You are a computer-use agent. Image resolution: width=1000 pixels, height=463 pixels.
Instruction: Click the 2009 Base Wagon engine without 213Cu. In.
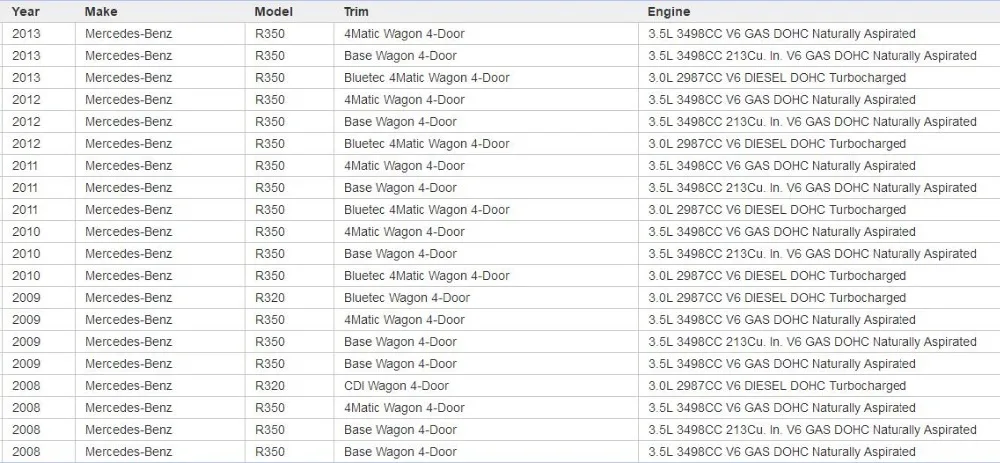tap(819, 364)
